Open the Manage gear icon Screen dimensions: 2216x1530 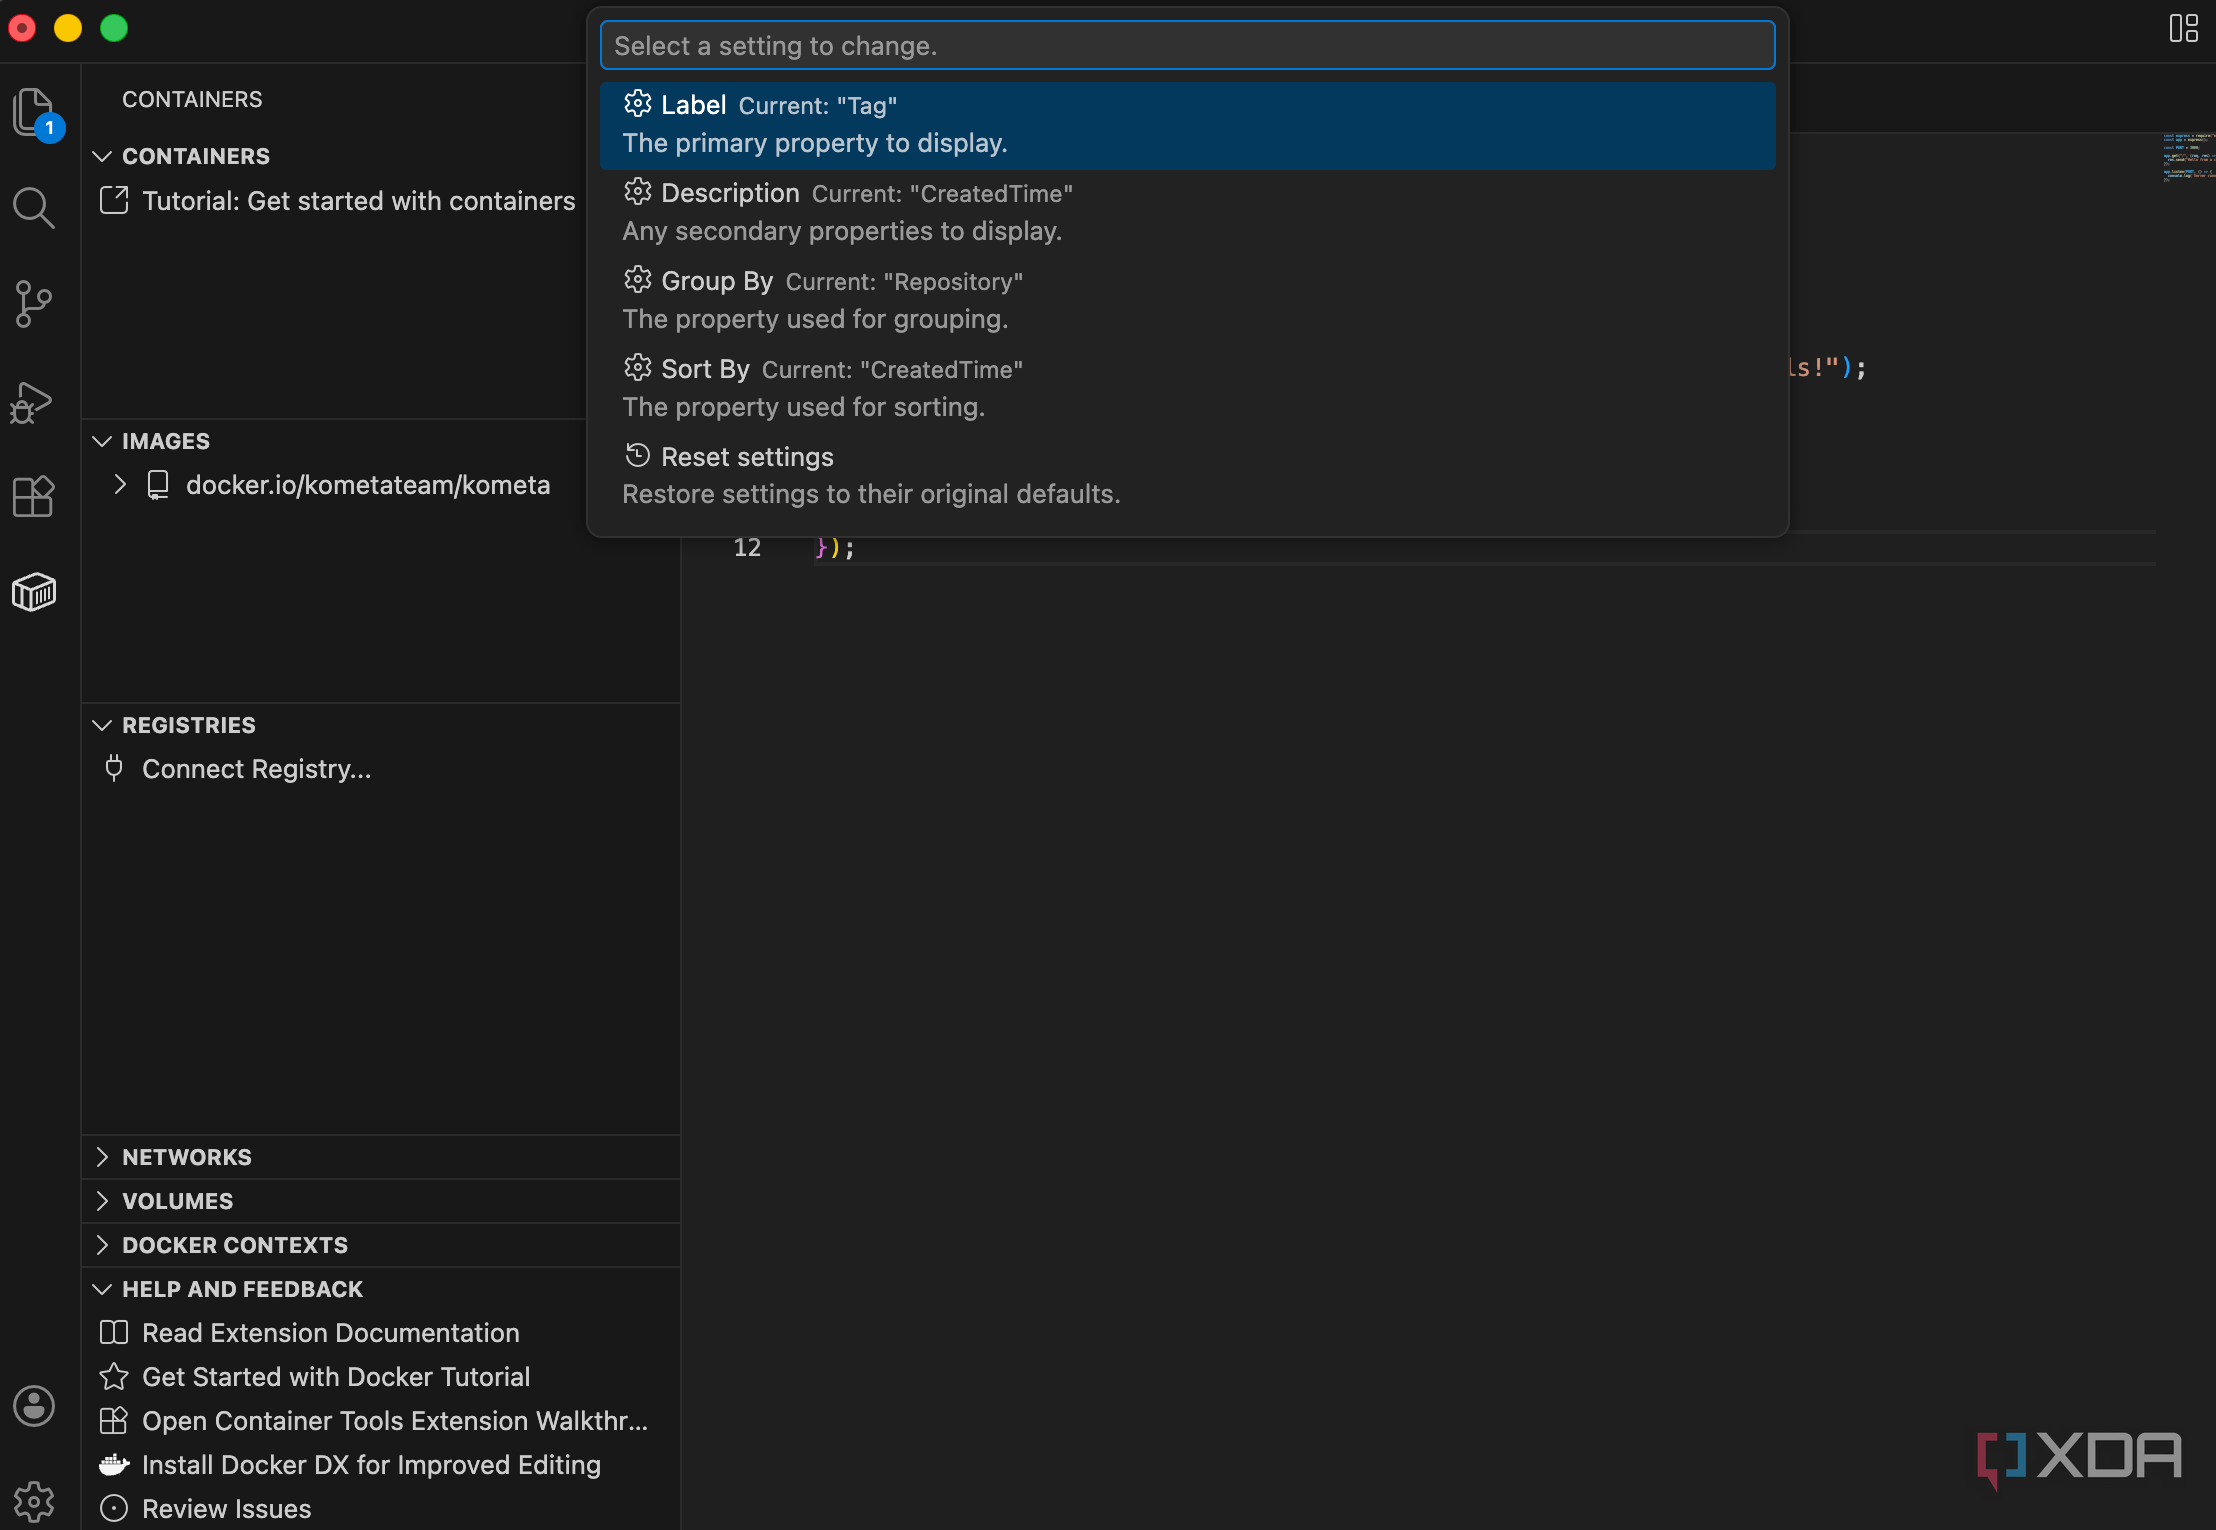(x=34, y=1502)
